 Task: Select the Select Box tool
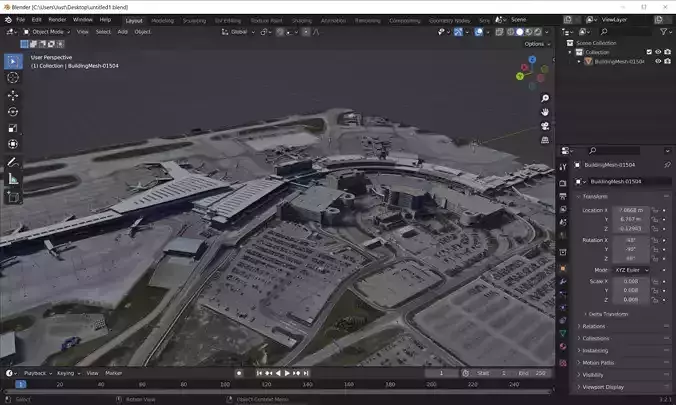pyautogui.click(x=13, y=62)
